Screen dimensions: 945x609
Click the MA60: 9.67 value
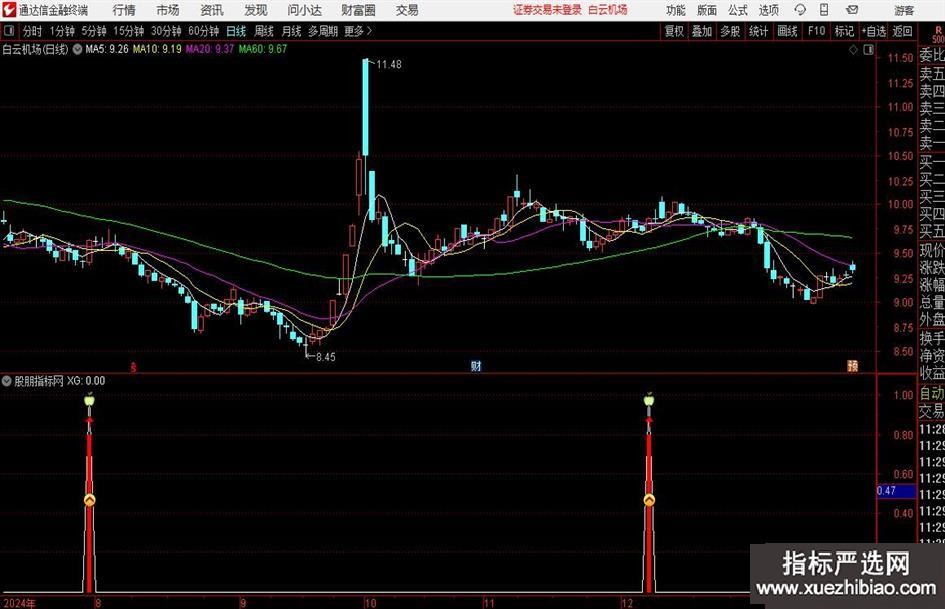tap(262, 49)
